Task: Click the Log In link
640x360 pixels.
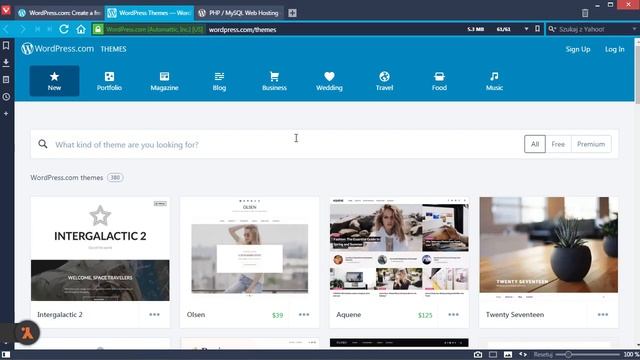Action: pyautogui.click(x=615, y=49)
